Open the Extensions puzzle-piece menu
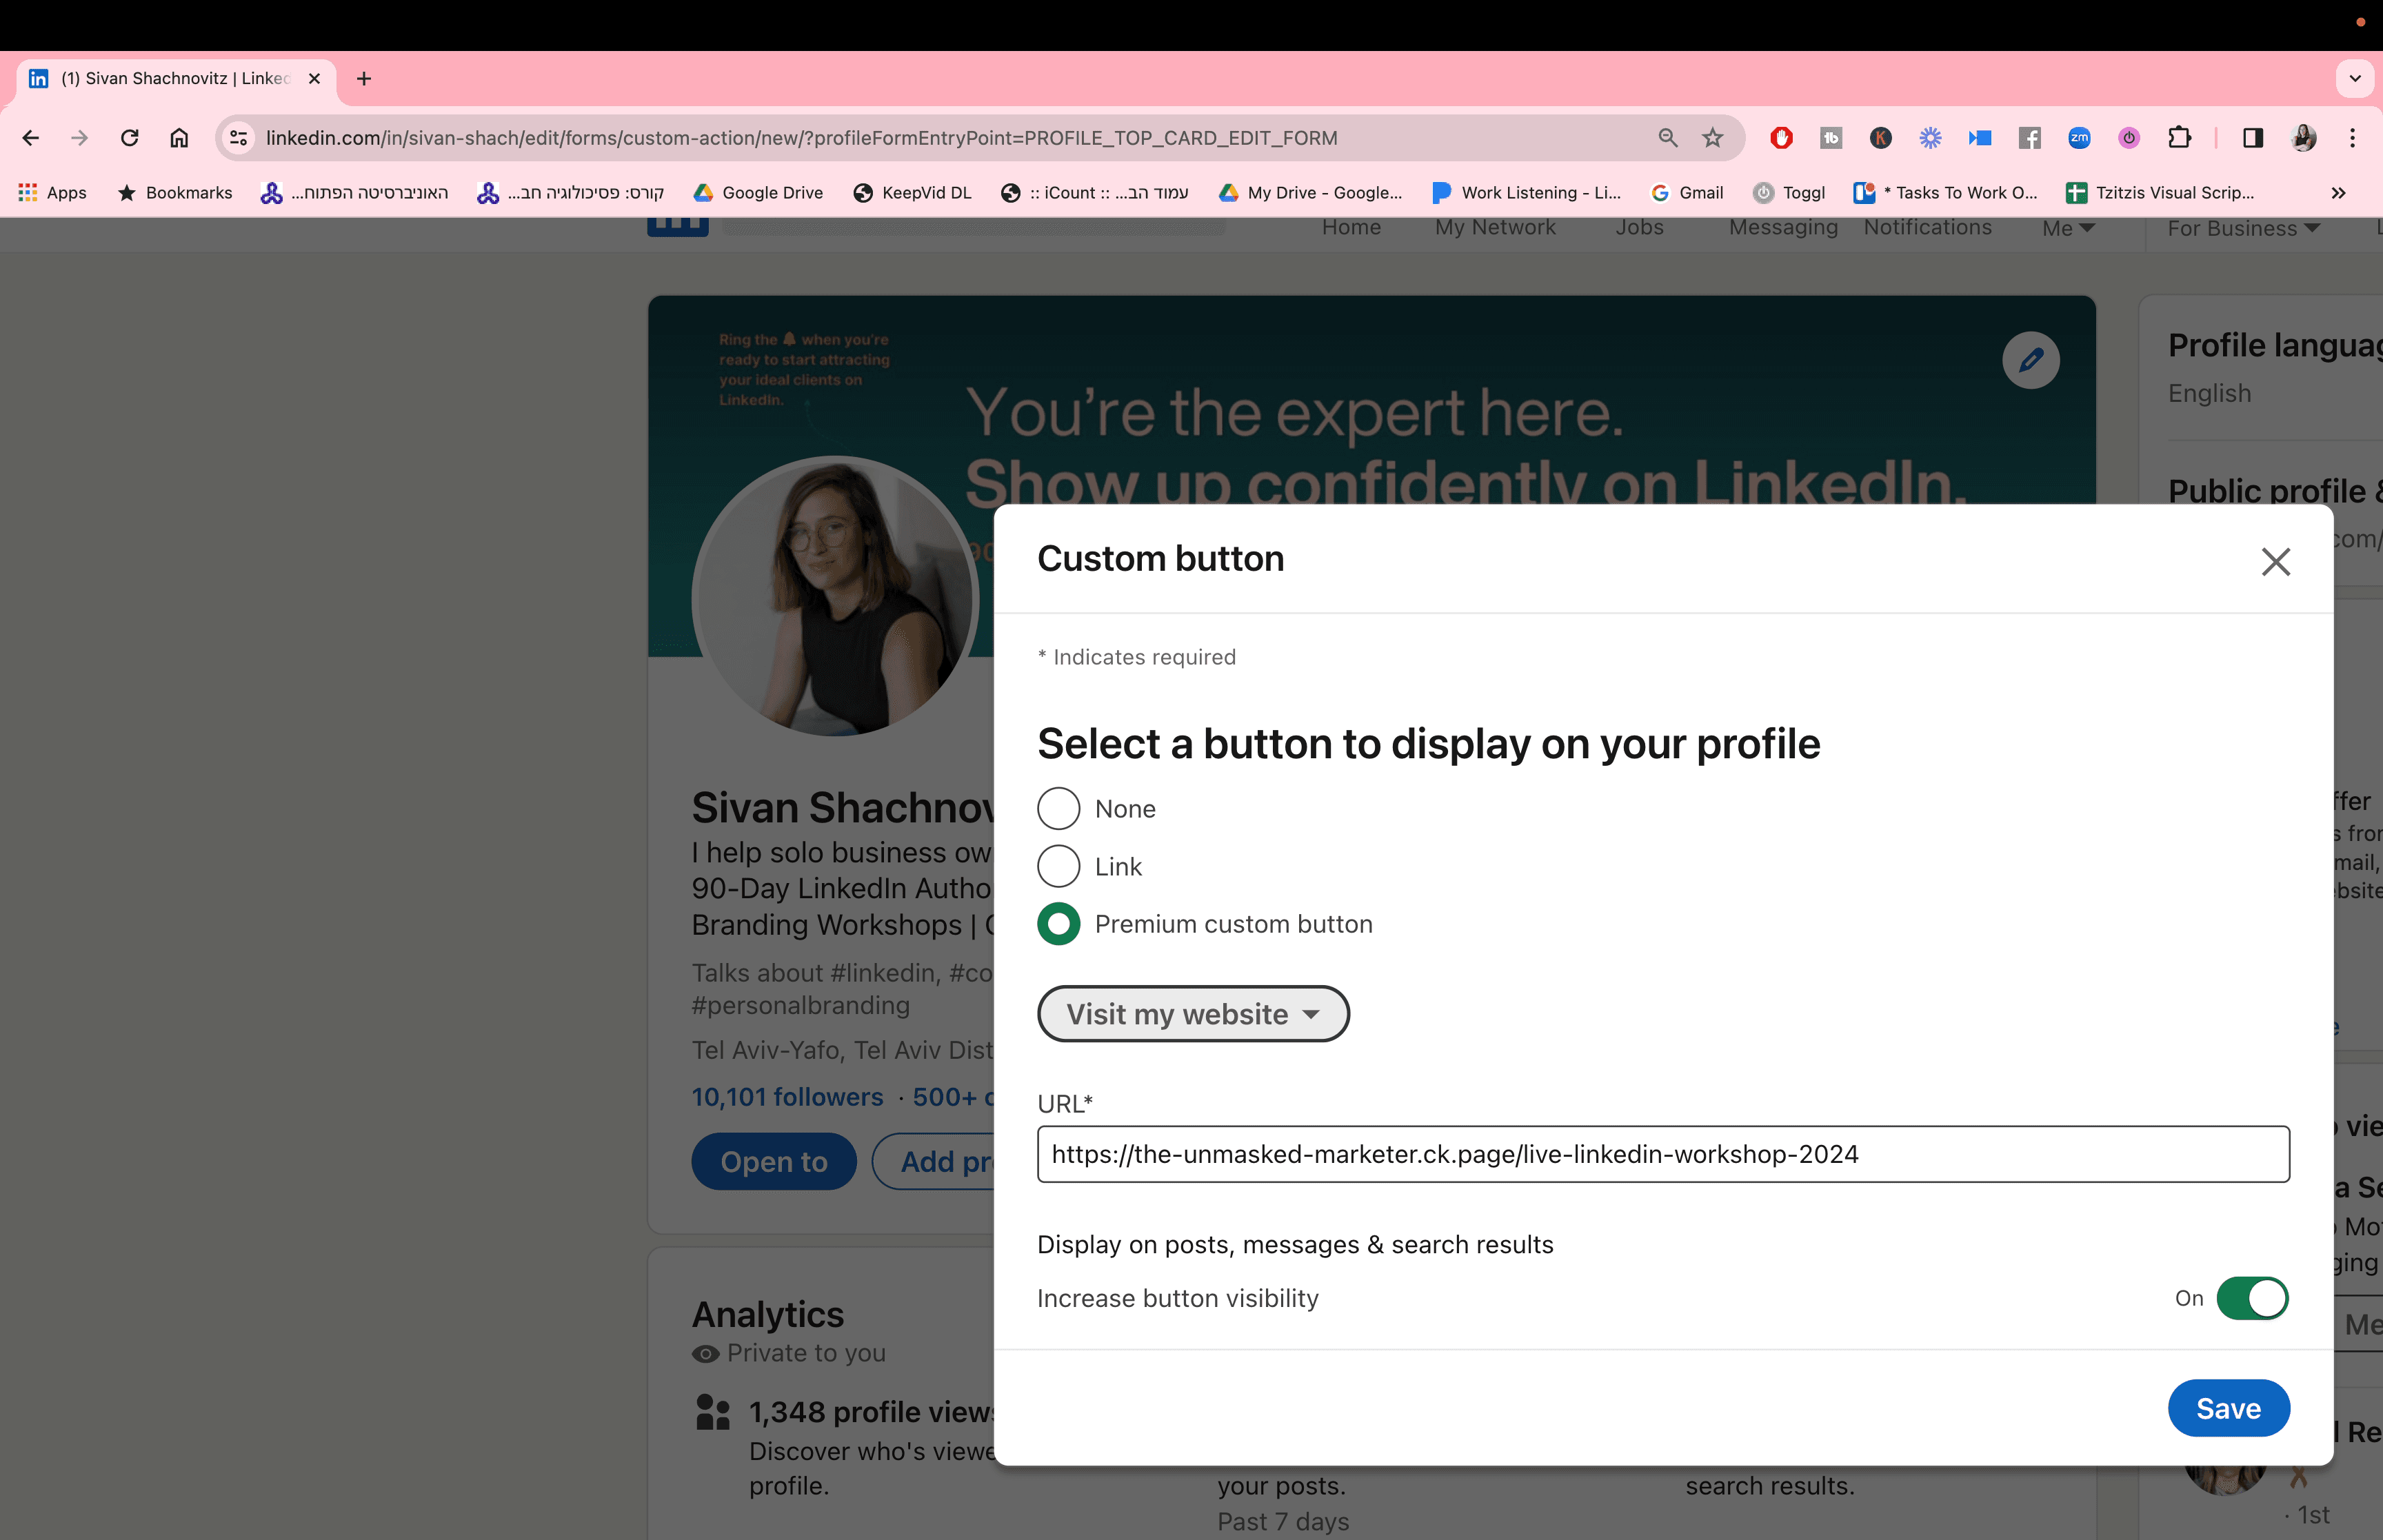The image size is (2383, 1540). tap(2179, 138)
